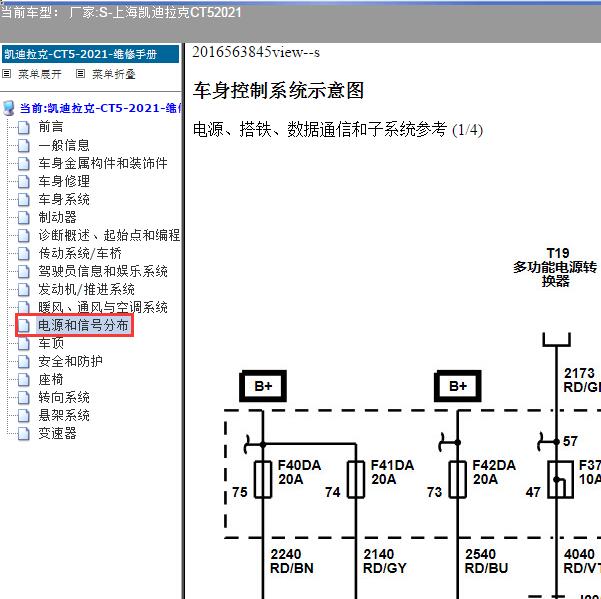Click subtitle 电源、搭铁、数据通信和子系统参考 (1/4)
The width and height of the screenshot is (601, 599).
[x=338, y=130]
